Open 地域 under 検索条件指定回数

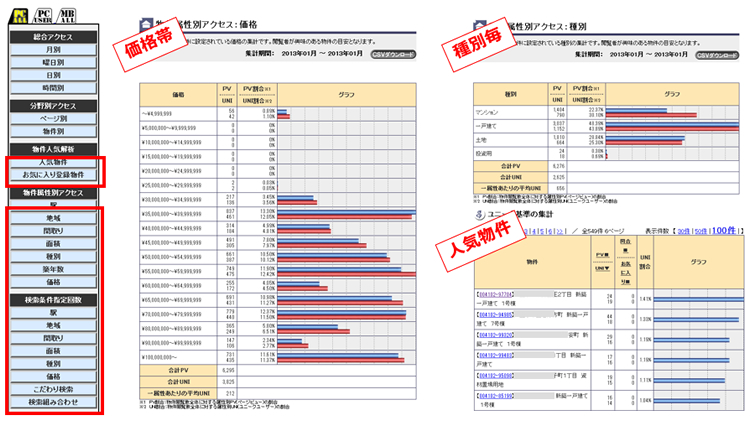point(53,325)
